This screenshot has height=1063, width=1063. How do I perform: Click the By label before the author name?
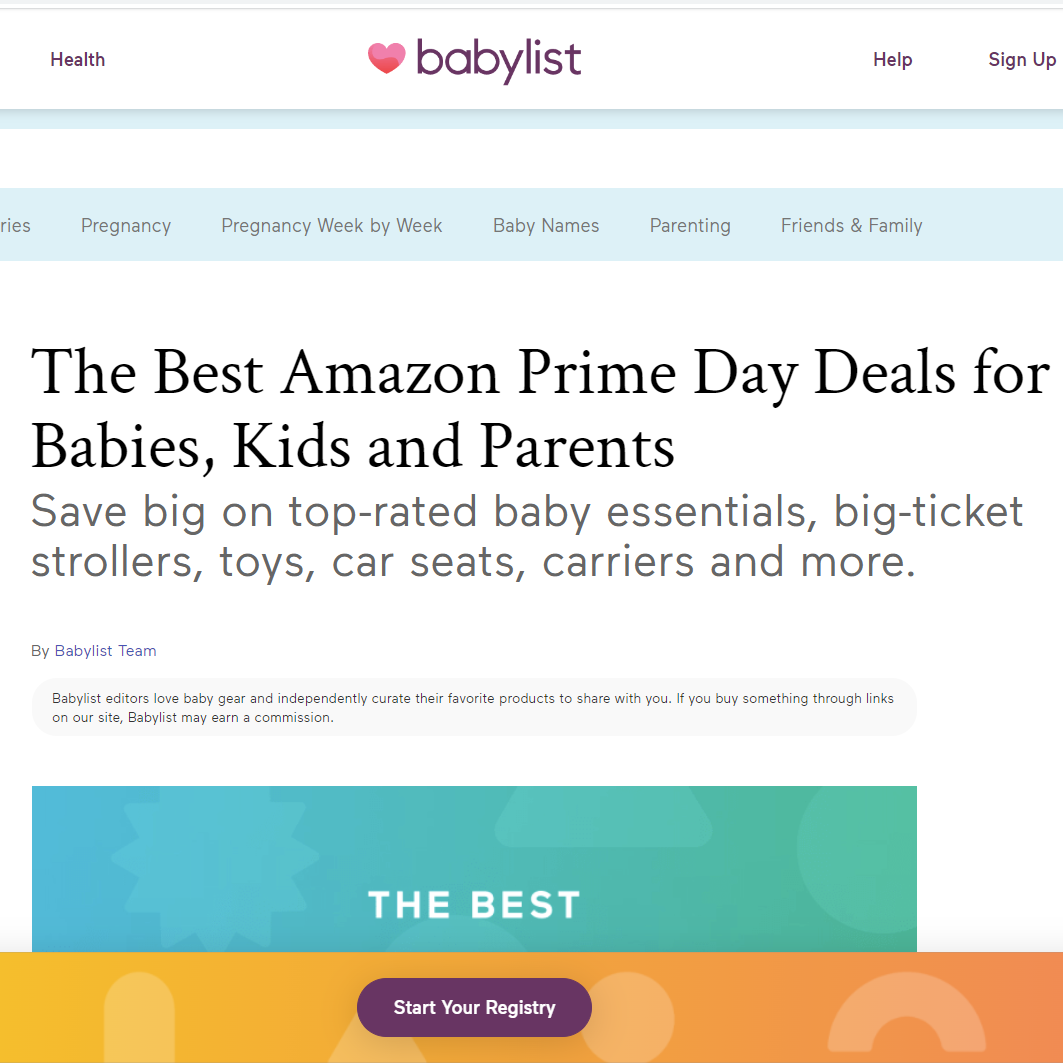point(40,651)
